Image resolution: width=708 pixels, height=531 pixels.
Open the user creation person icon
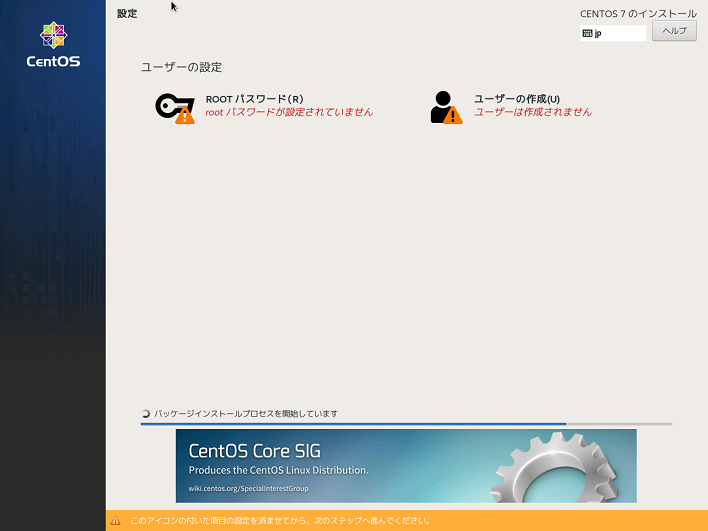[x=446, y=107]
